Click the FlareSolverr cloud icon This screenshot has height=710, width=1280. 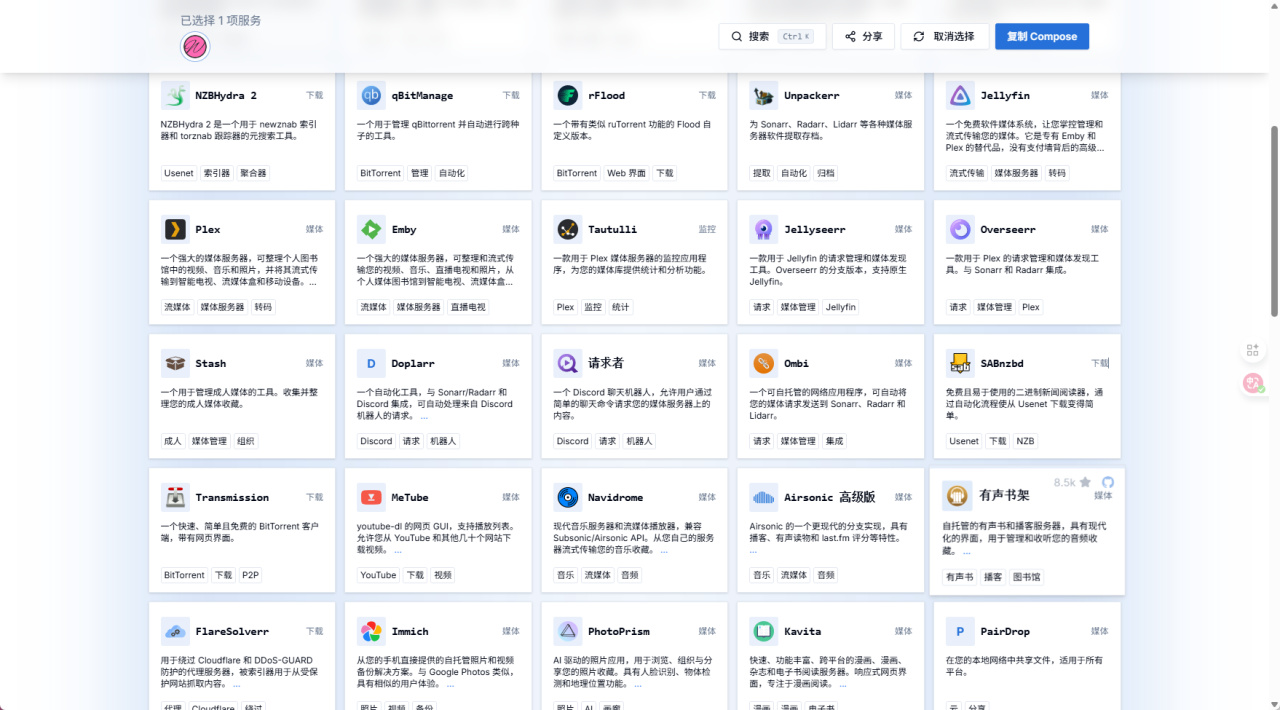click(x=175, y=631)
